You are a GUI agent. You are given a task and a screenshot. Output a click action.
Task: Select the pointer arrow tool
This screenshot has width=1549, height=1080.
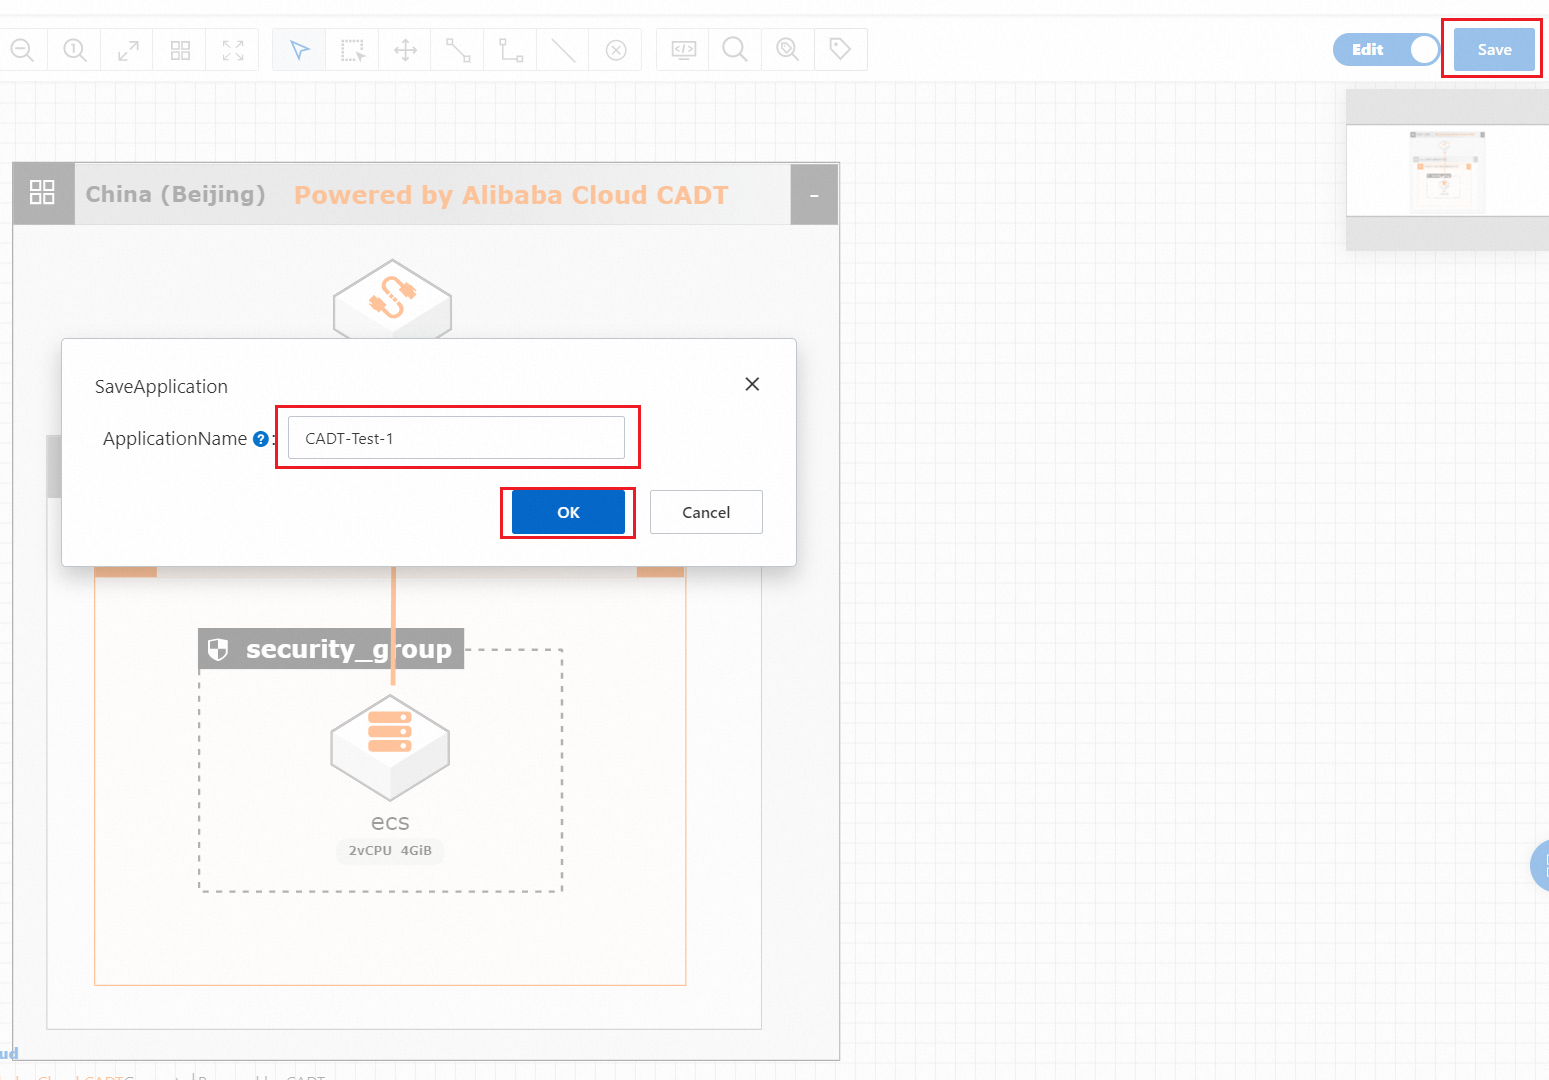pyautogui.click(x=299, y=50)
